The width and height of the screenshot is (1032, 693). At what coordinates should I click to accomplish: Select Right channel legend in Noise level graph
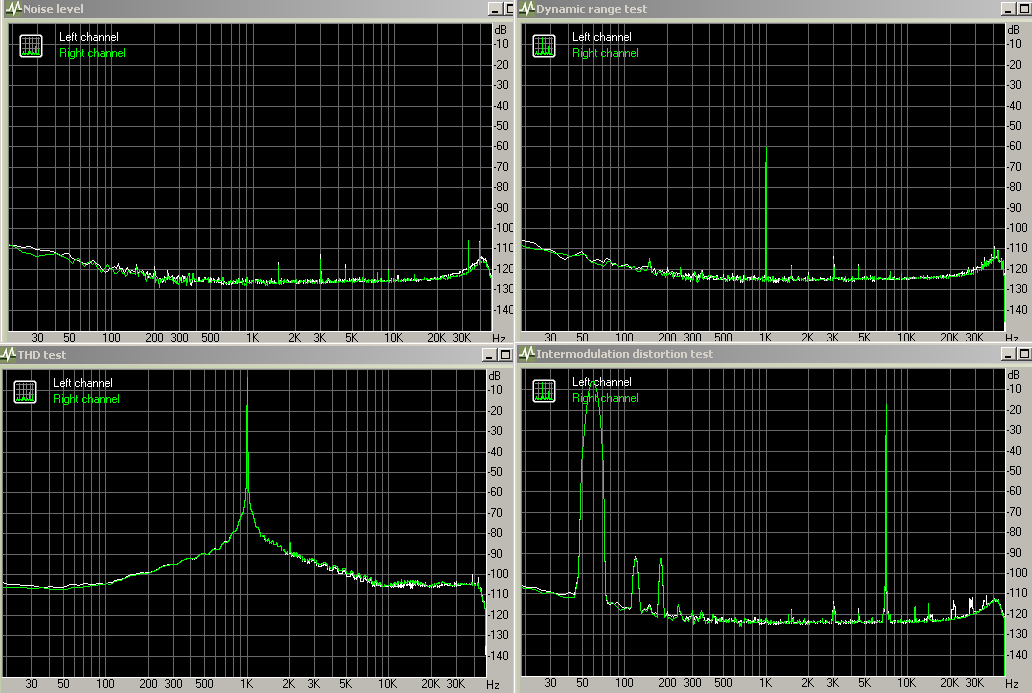pos(92,53)
